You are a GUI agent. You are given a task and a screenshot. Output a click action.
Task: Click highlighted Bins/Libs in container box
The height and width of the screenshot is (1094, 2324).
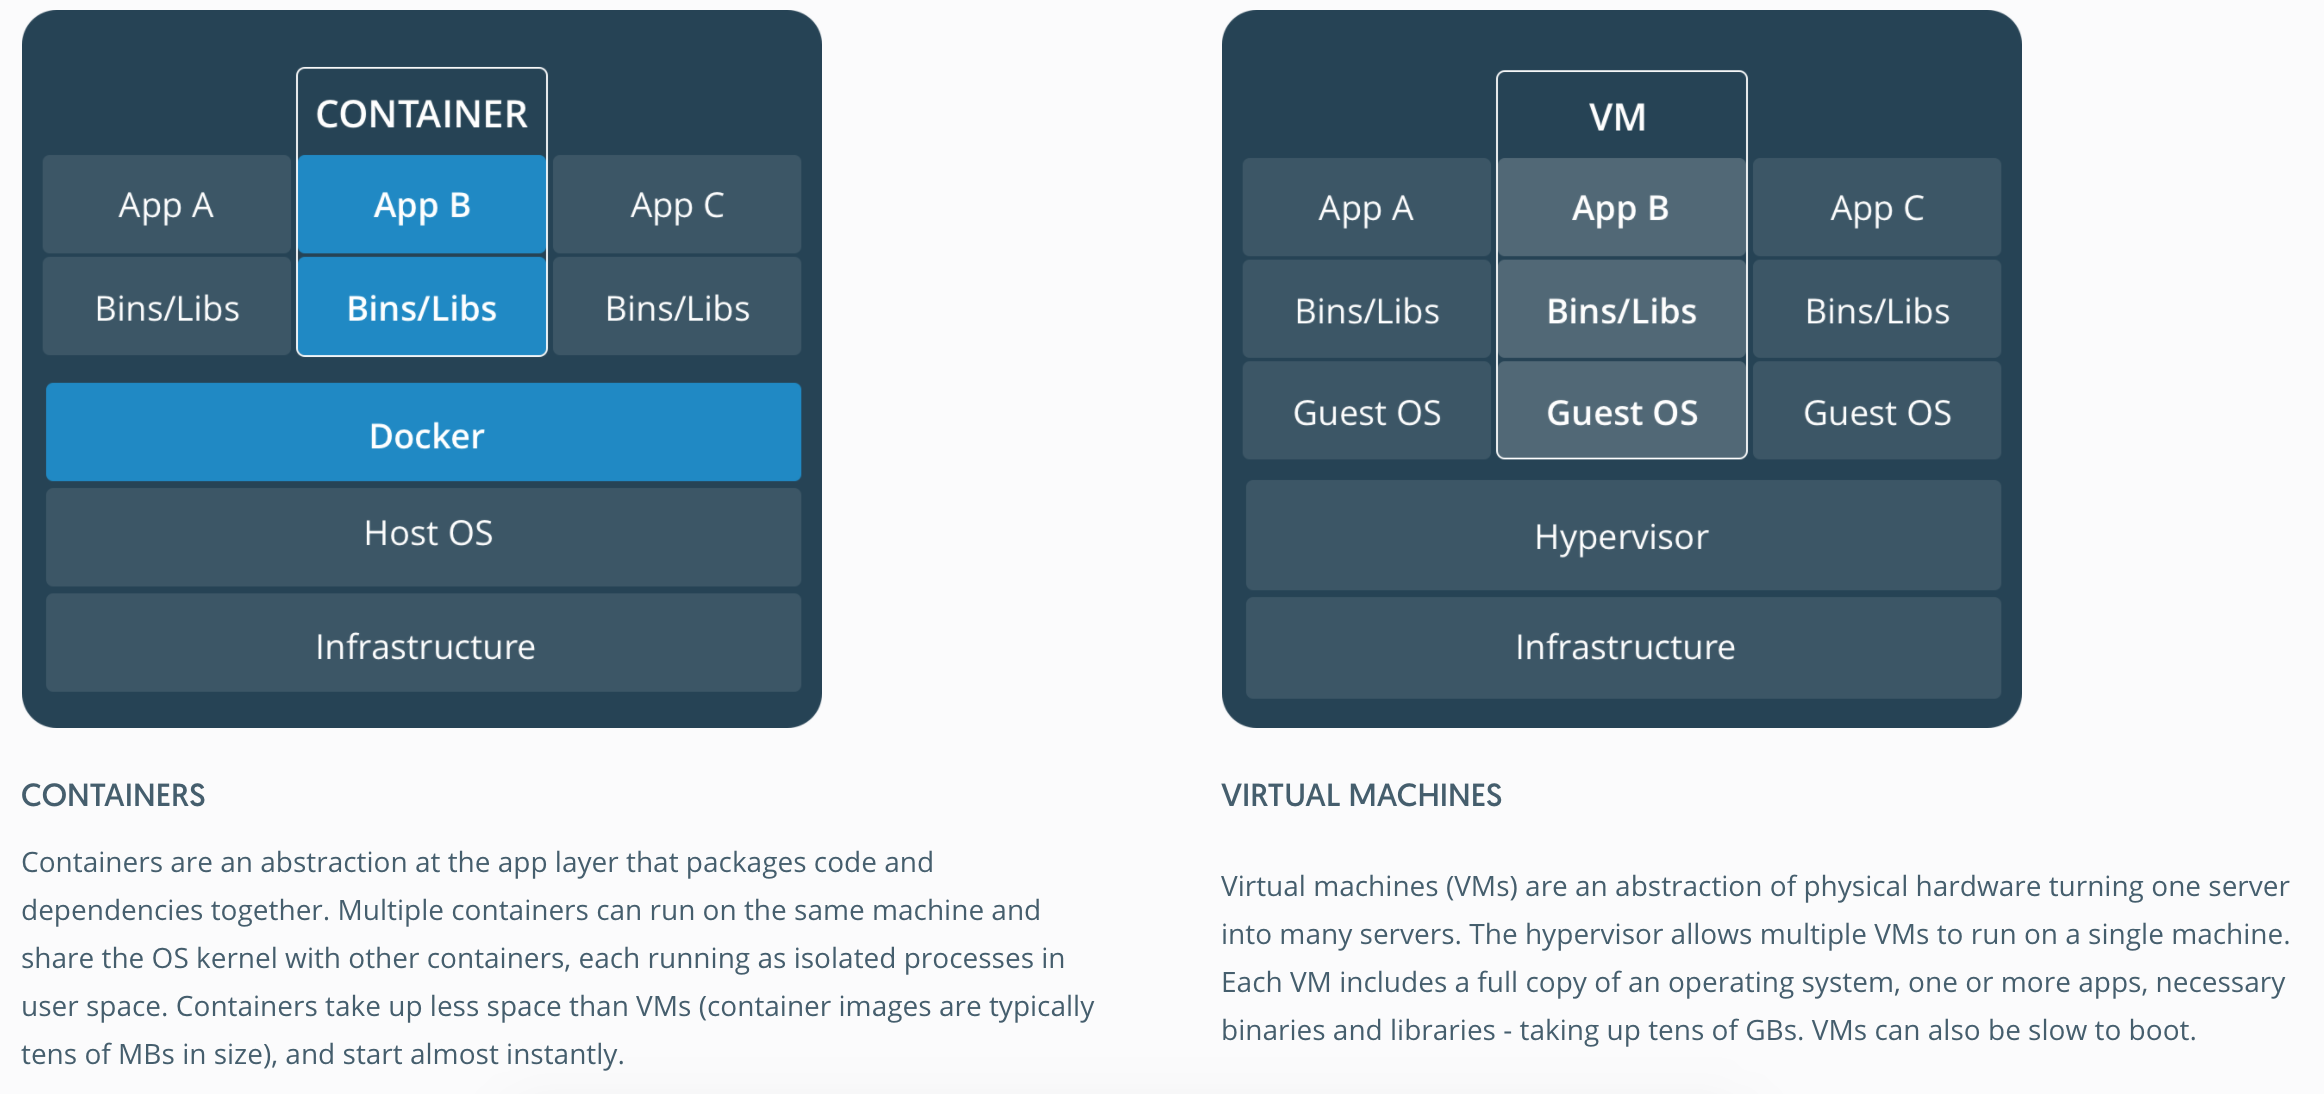[x=421, y=308]
